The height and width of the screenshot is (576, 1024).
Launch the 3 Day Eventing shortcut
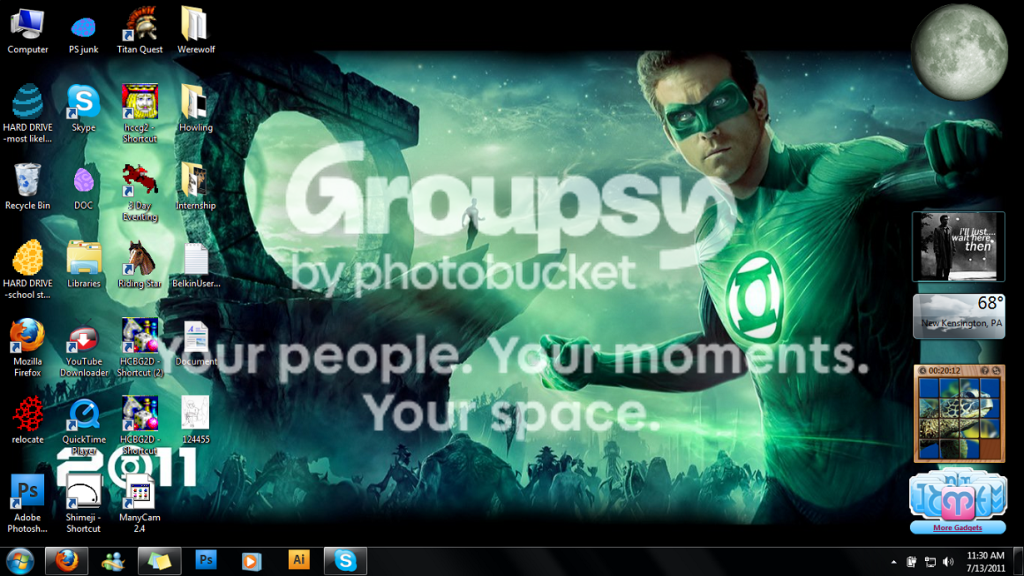point(140,192)
